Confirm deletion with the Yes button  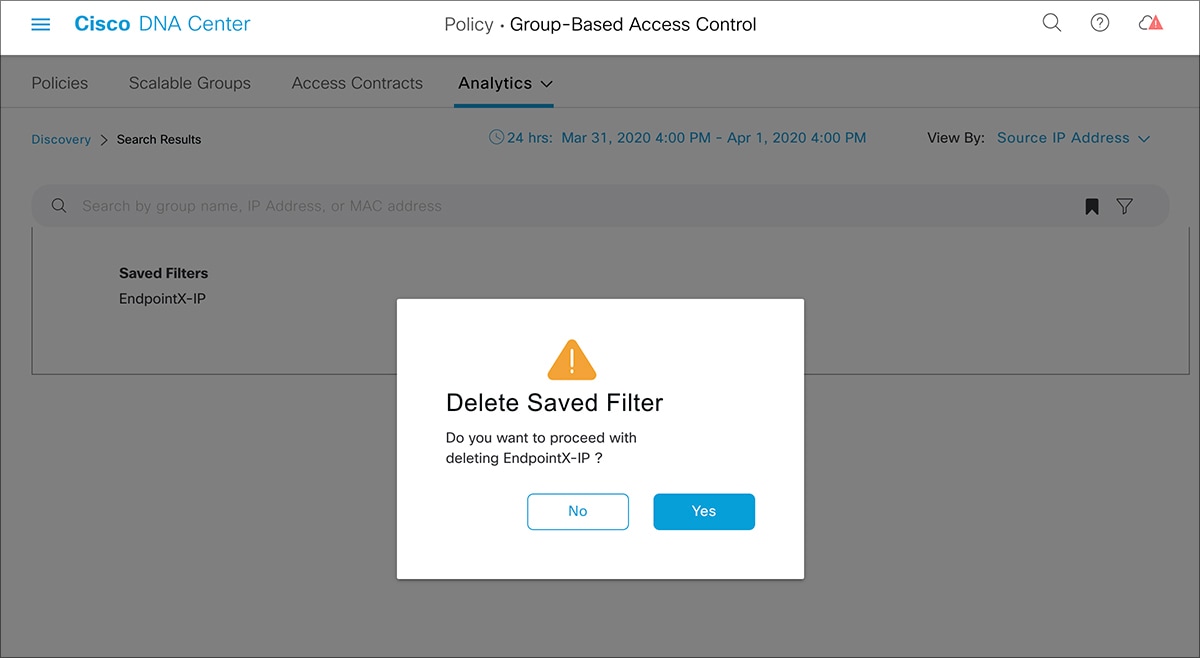[704, 511]
